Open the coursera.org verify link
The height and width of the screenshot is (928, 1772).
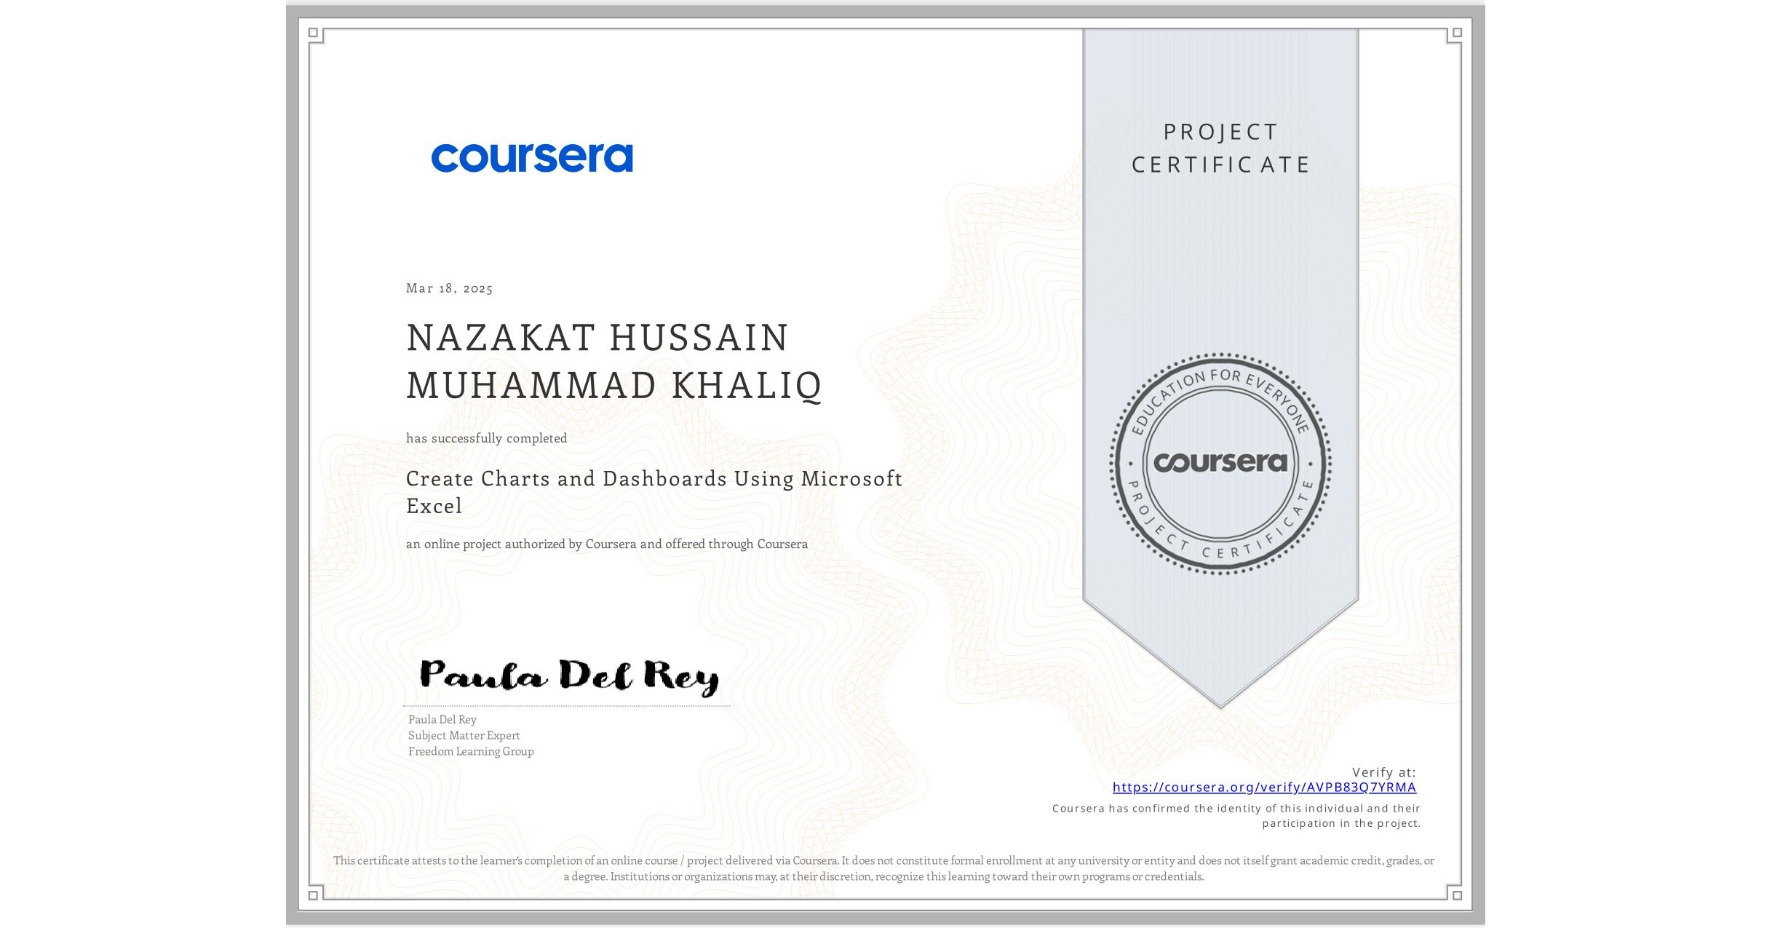1264,787
